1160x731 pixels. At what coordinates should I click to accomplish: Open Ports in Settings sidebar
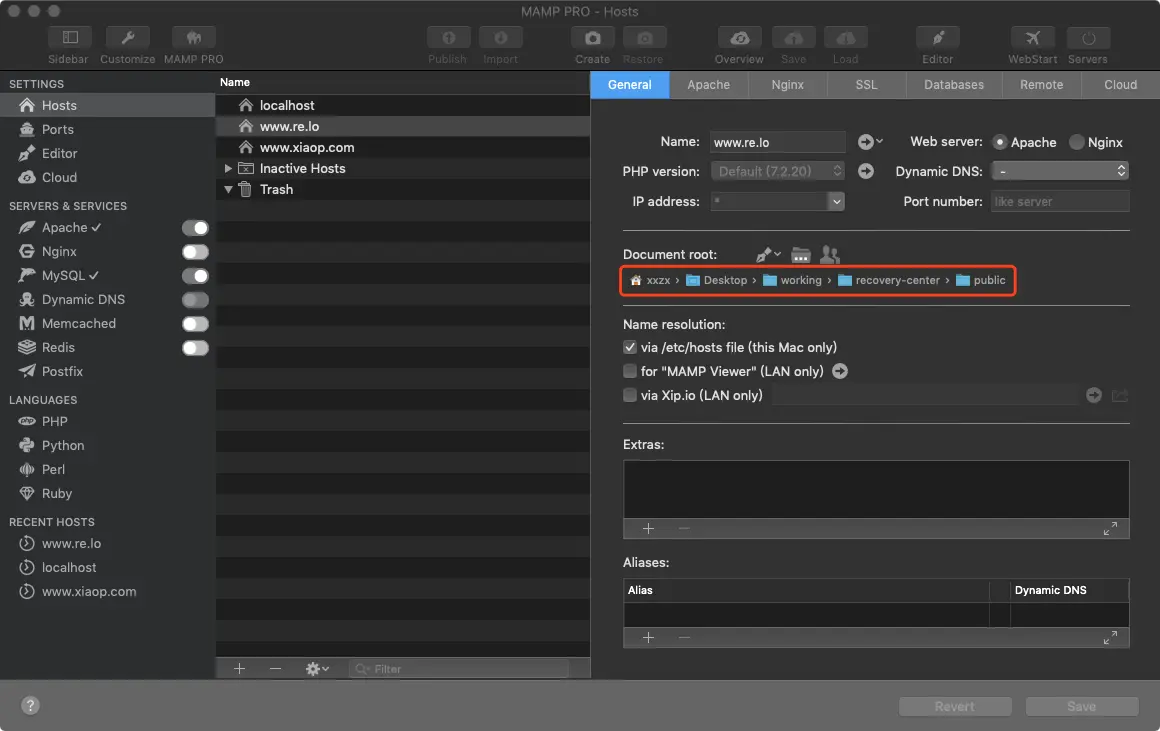tap(107, 129)
